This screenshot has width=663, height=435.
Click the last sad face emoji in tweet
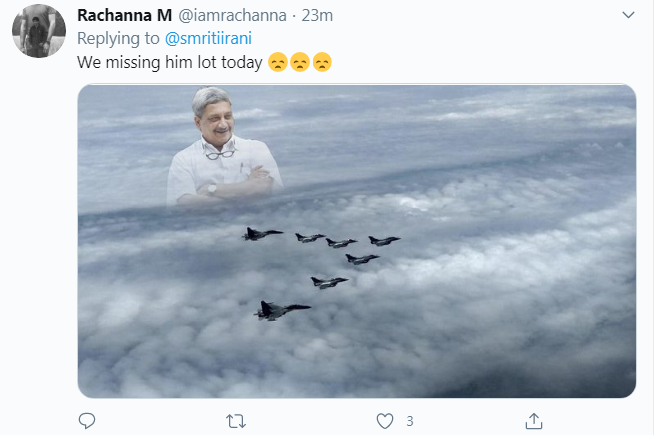pyautogui.click(x=322, y=63)
